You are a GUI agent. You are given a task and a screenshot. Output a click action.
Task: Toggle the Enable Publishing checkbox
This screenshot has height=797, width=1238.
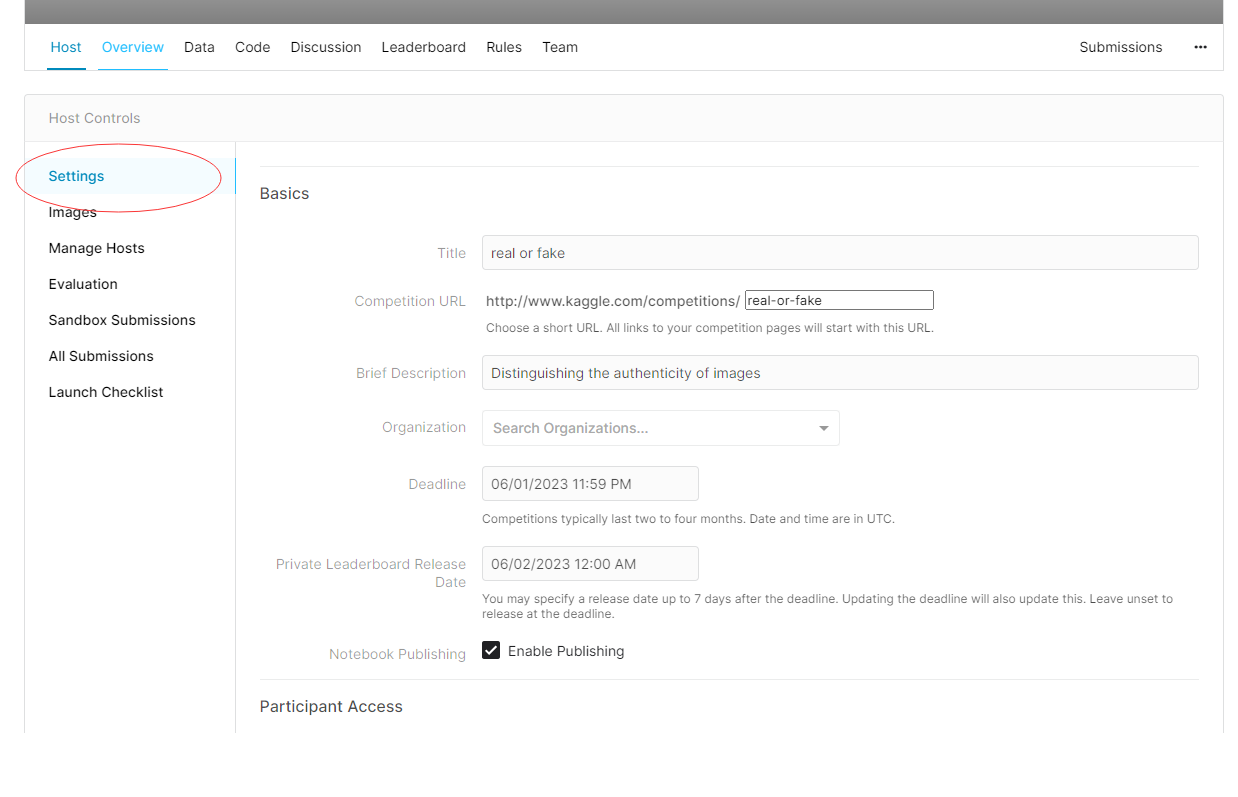coord(491,651)
